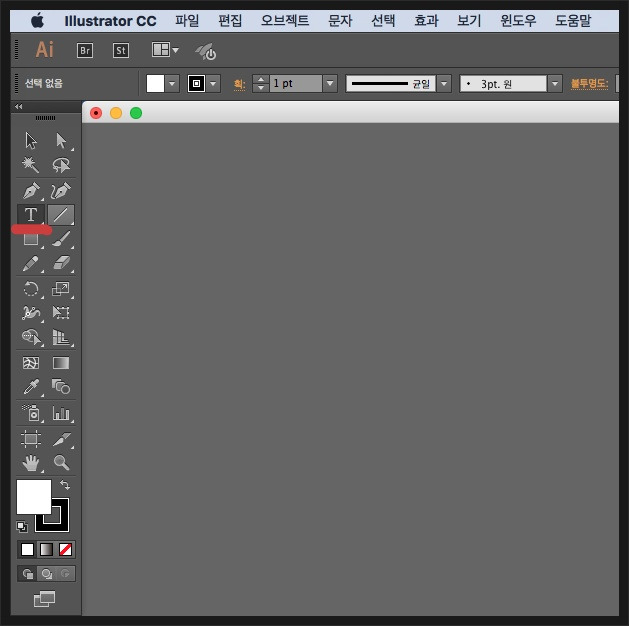Open the 파일 menu
Image resolution: width=629 pixels, height=626 pixels.
(x=187, y=20)
